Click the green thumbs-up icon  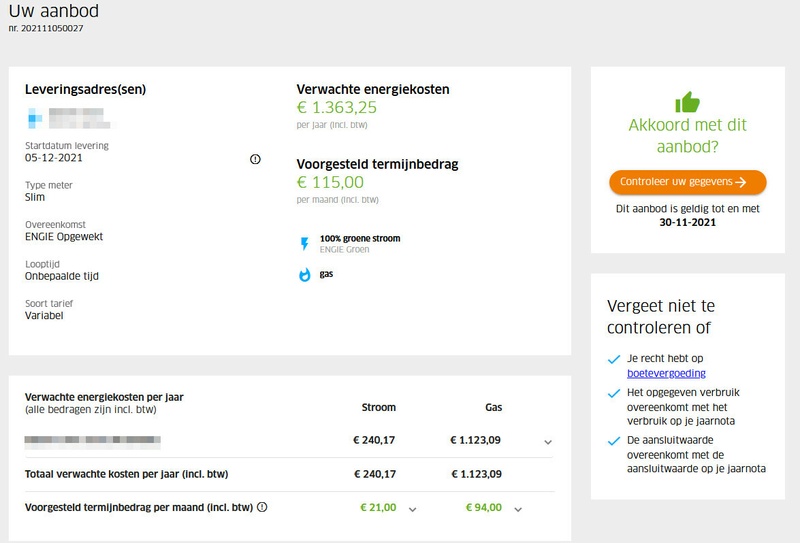(x=687, y=101)
